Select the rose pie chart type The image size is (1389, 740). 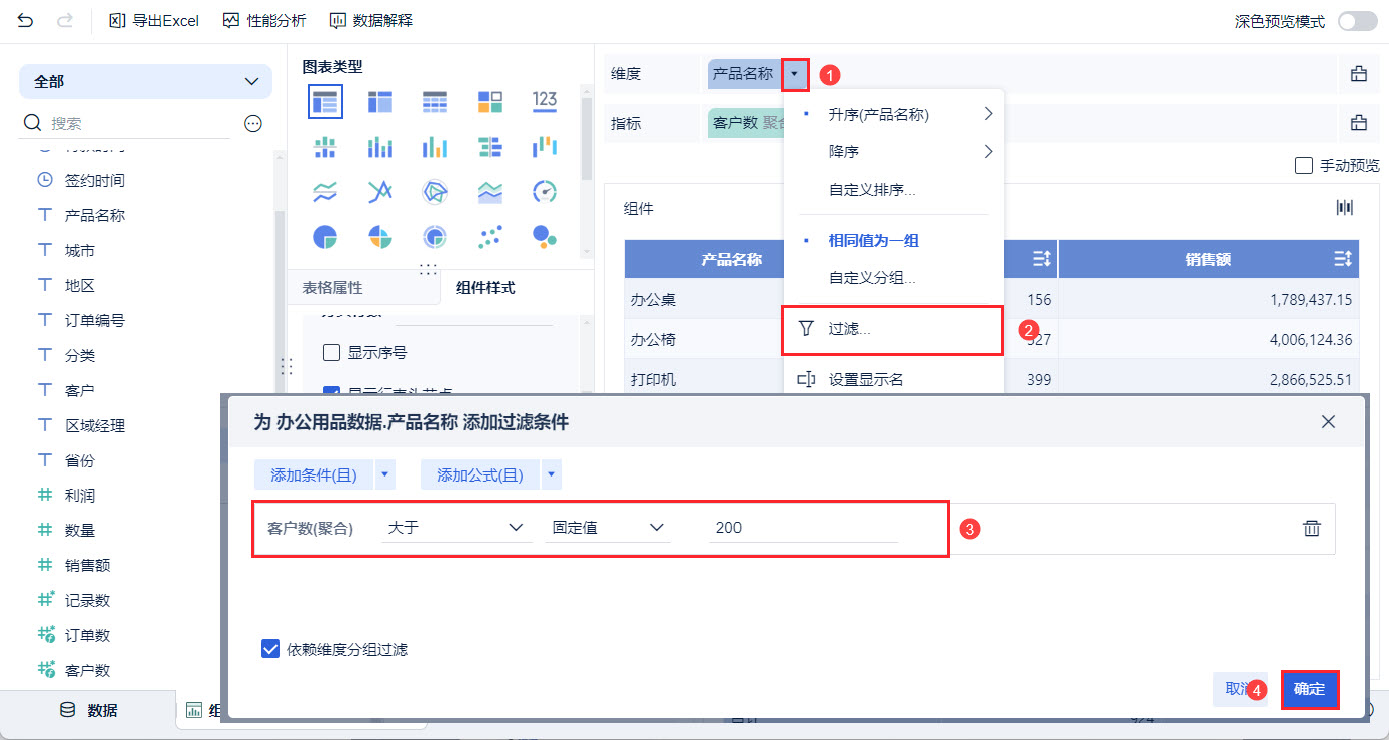[380, 237]
